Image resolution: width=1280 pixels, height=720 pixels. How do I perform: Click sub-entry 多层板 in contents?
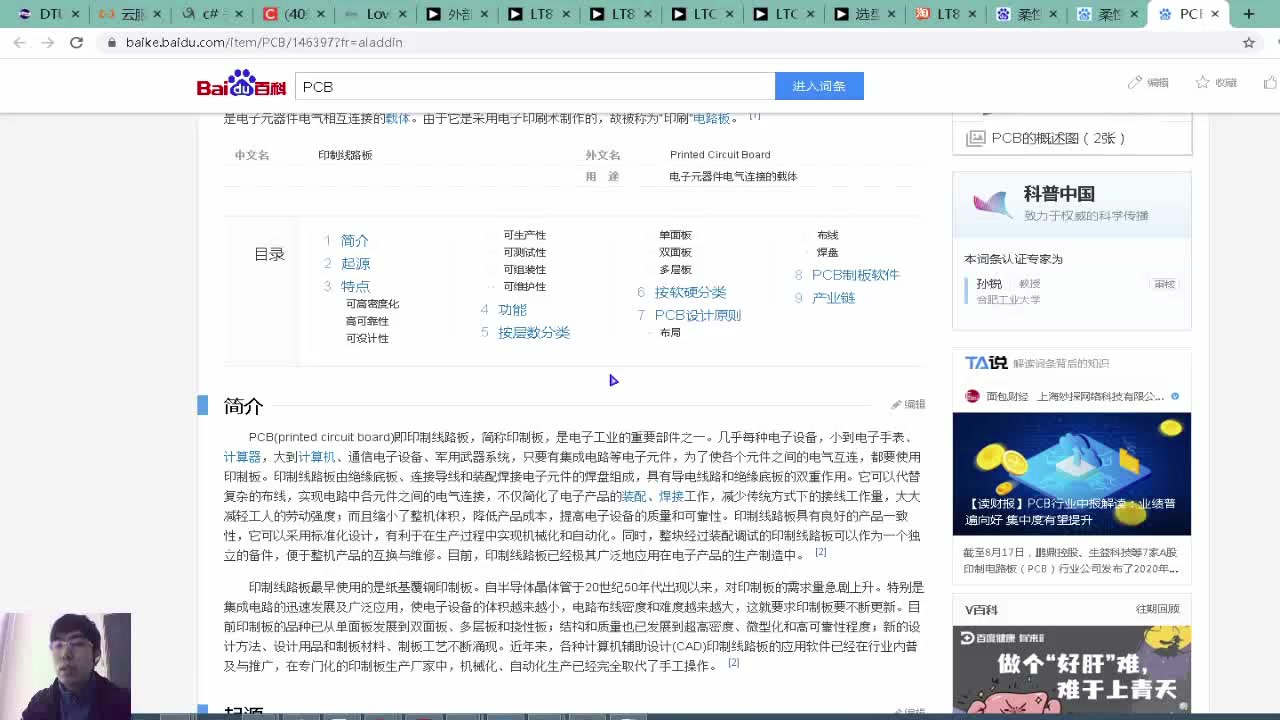click(675, 269)
